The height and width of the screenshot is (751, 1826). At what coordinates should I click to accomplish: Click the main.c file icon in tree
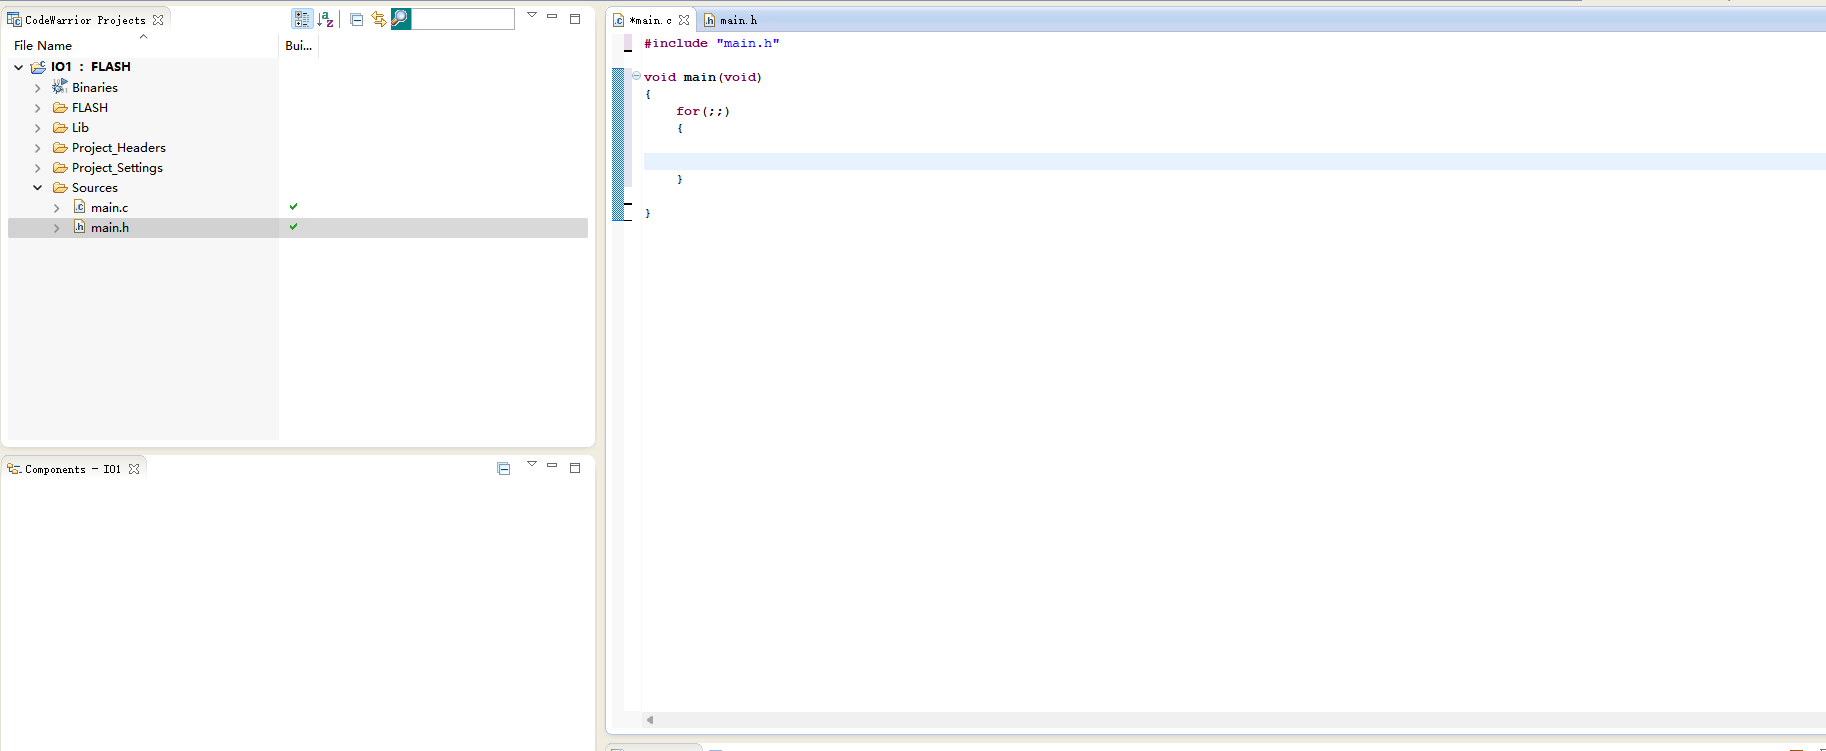[79, 207]
